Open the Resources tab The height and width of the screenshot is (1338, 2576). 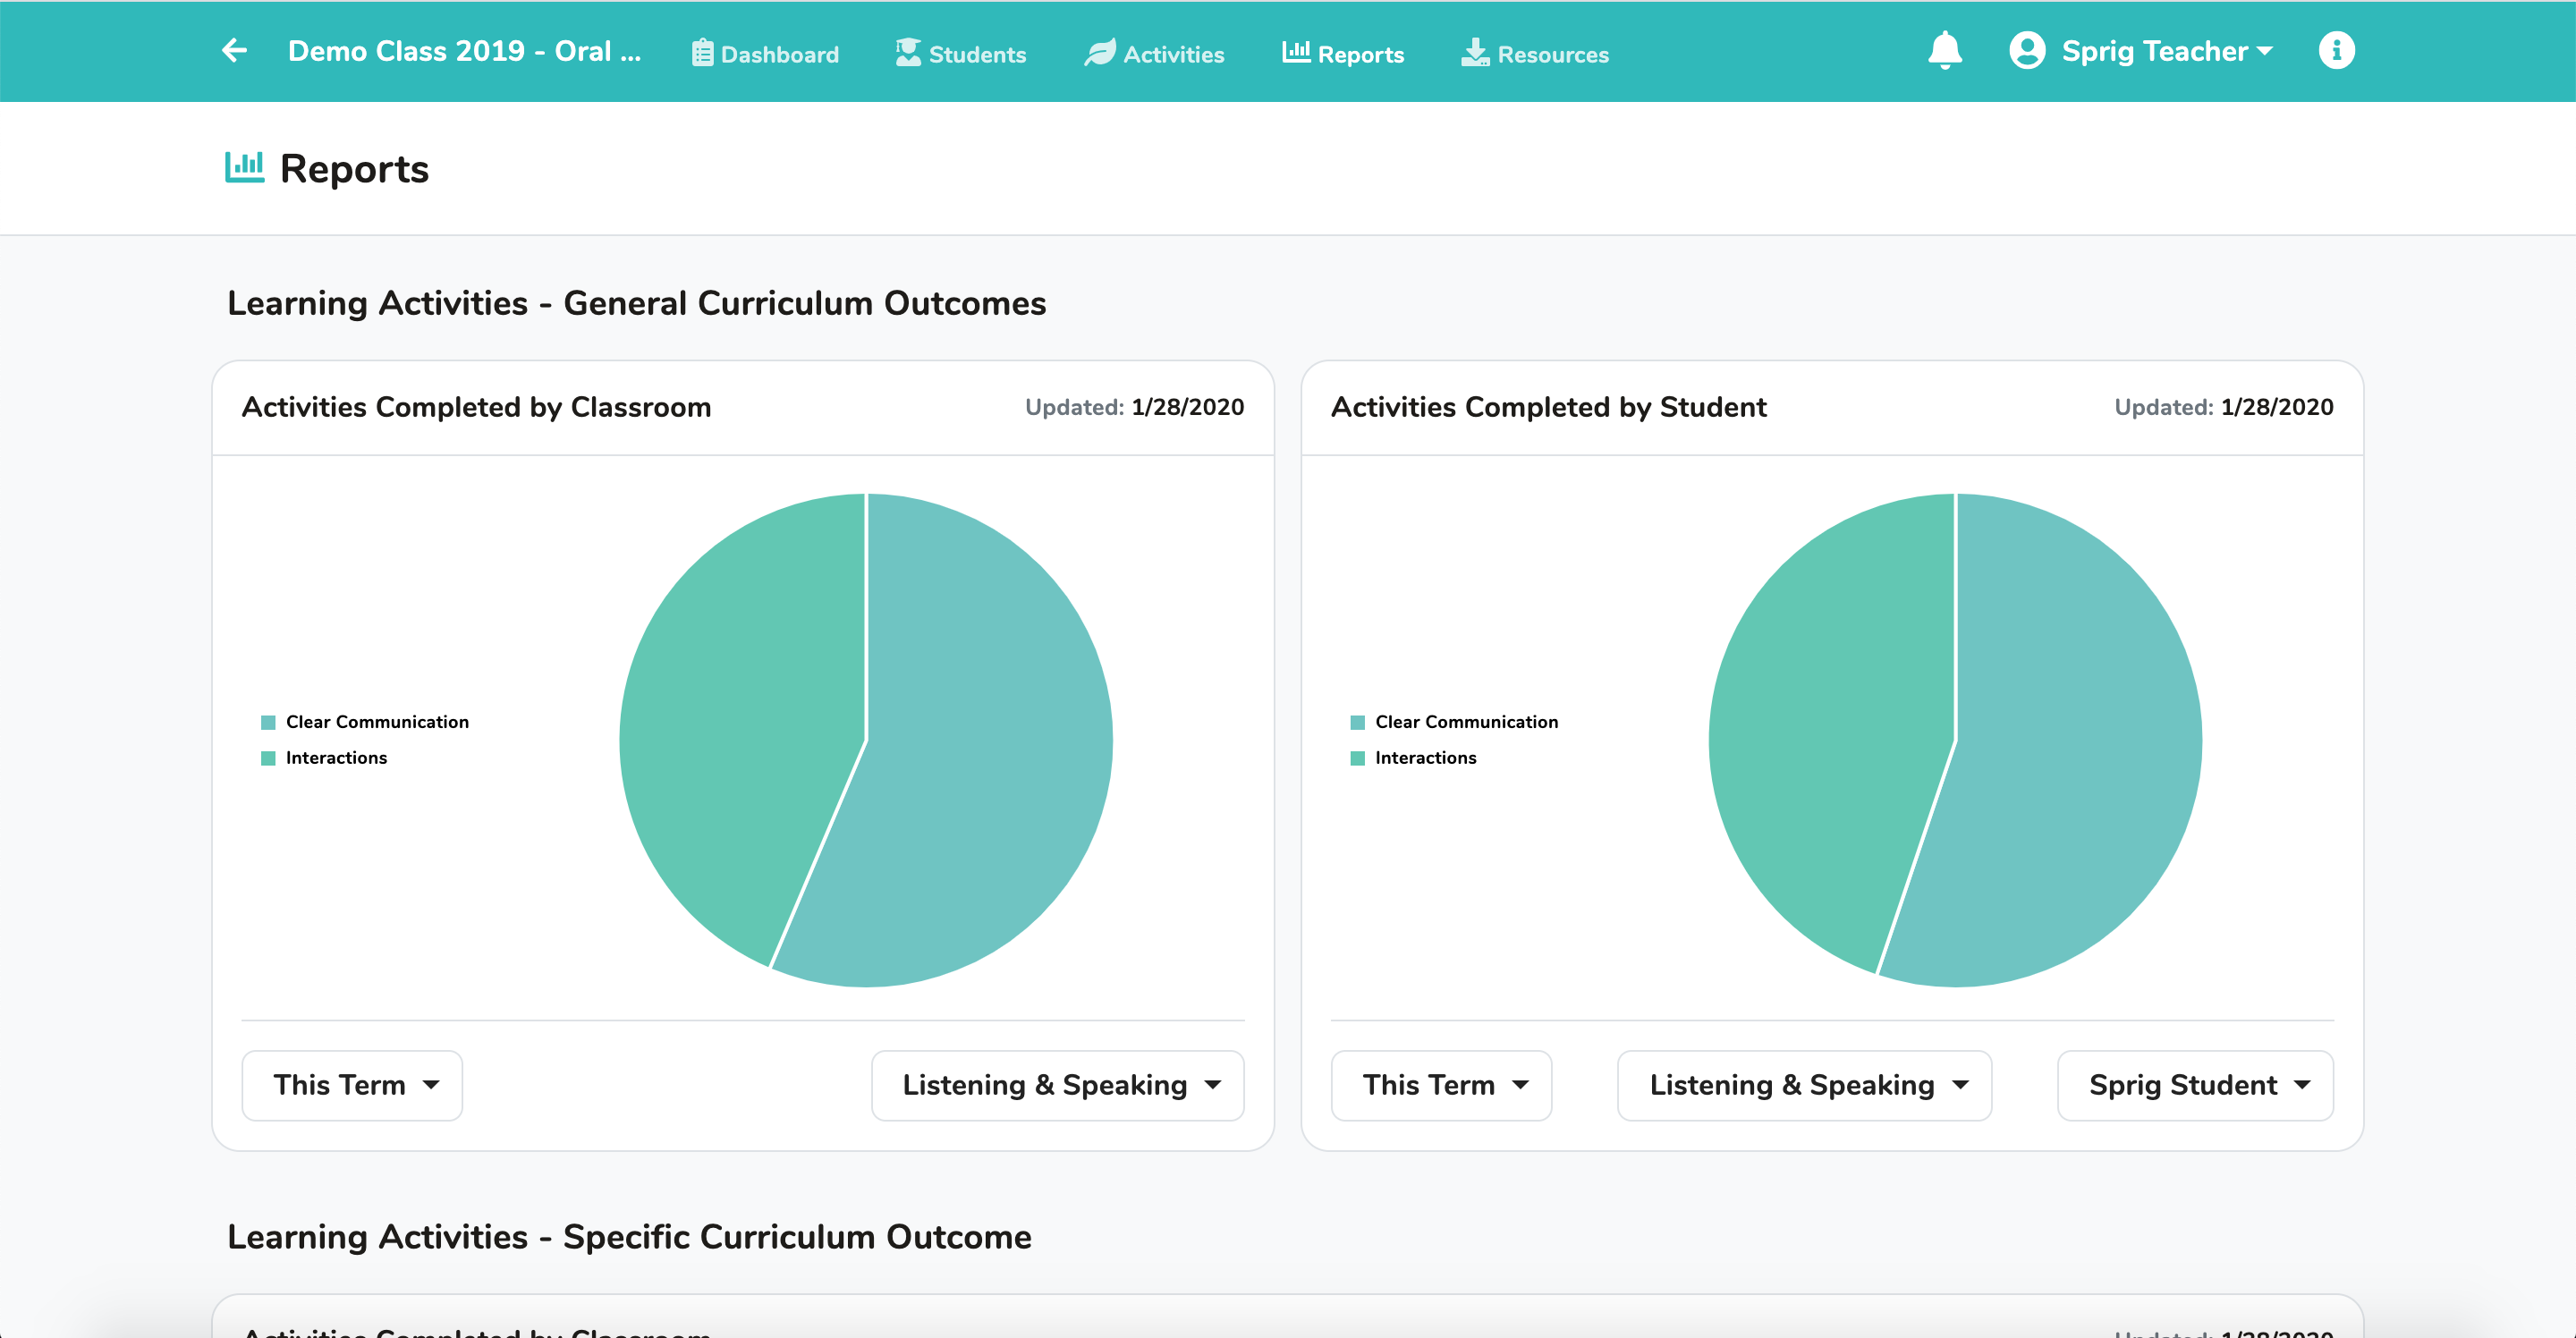tap(1535, 54)
